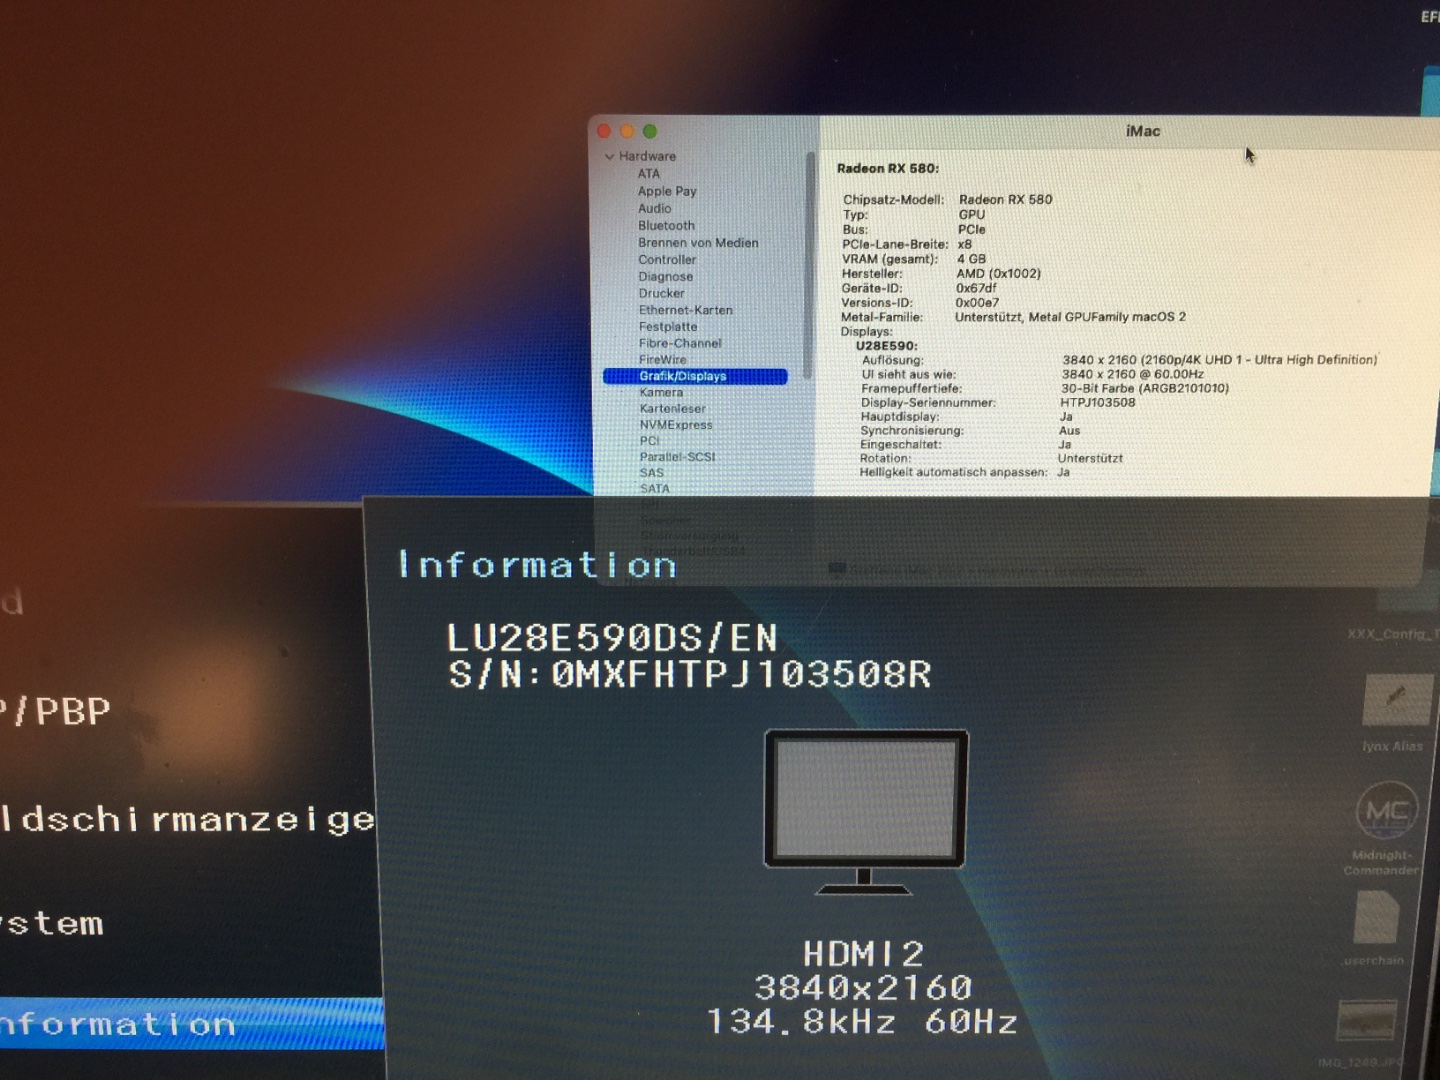Screen dimensions: 1440x1080
Task: Click the monitor icon in the Information overlay
Action: tap(866, 811)
